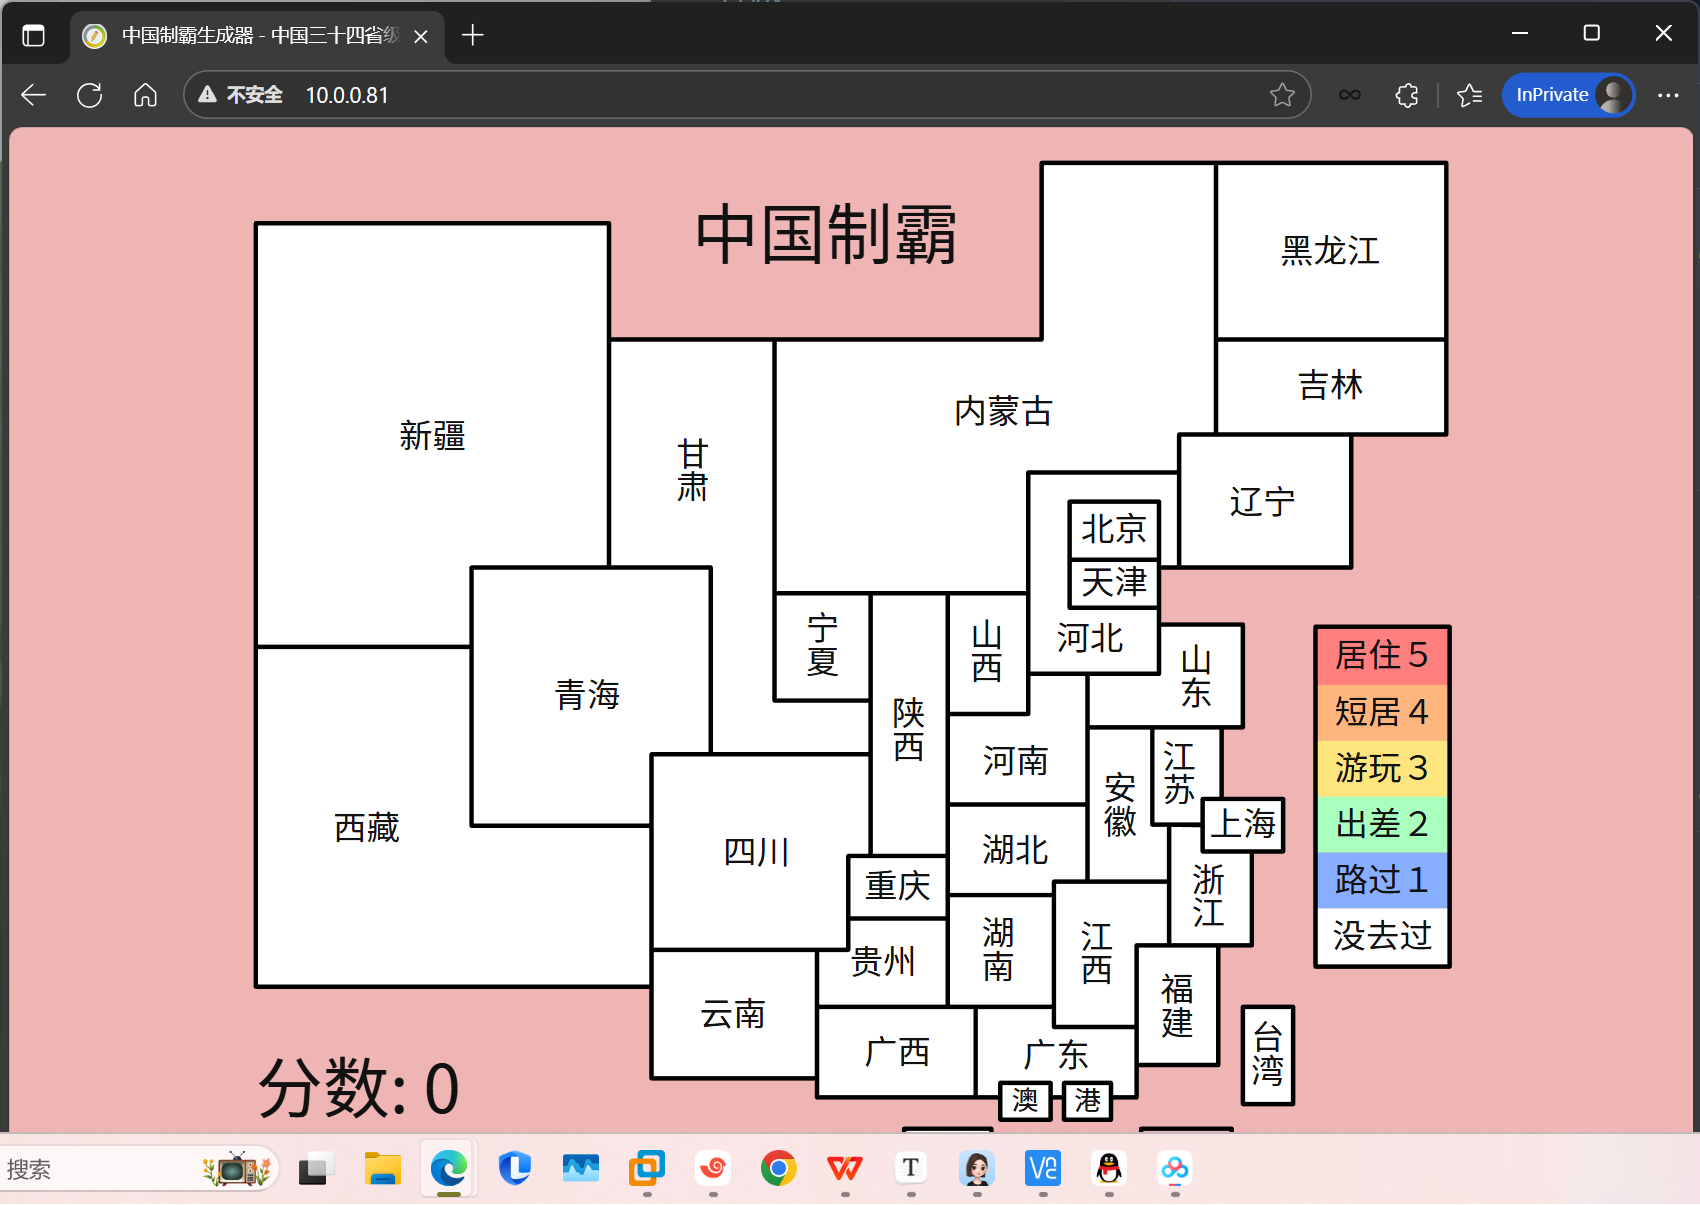
Task: Choose the 出差 2 green legend option
Action: pyautogui.click(x=1382, y=824)
